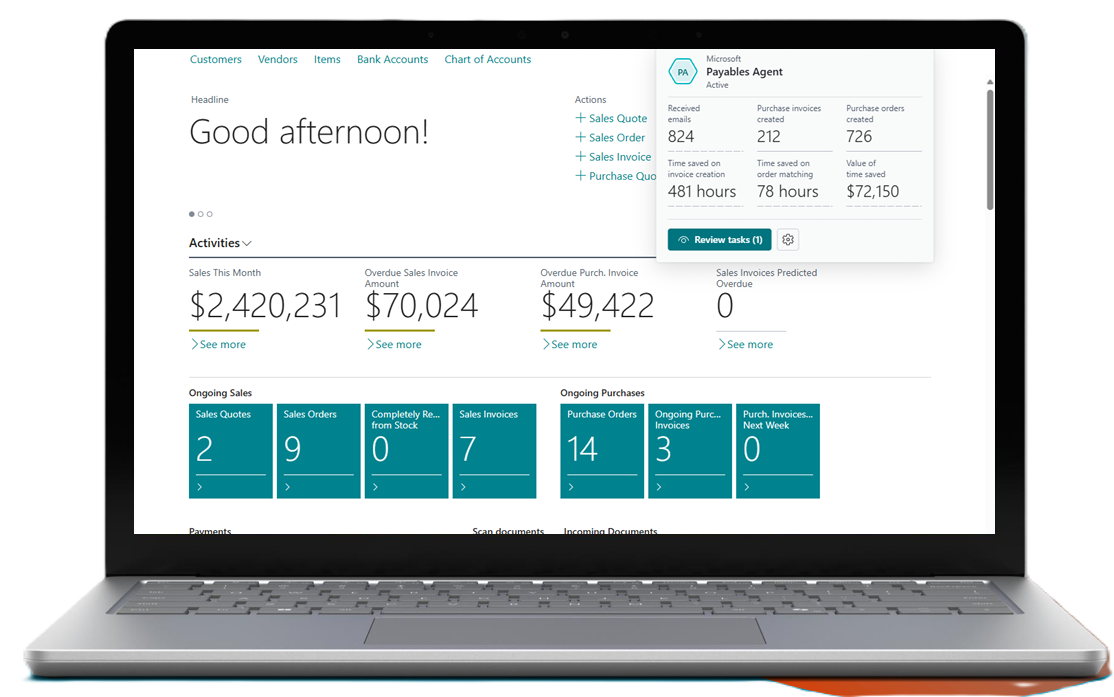
Task: Select the first headline carousel dot
Action: click(x=192, y=214)
